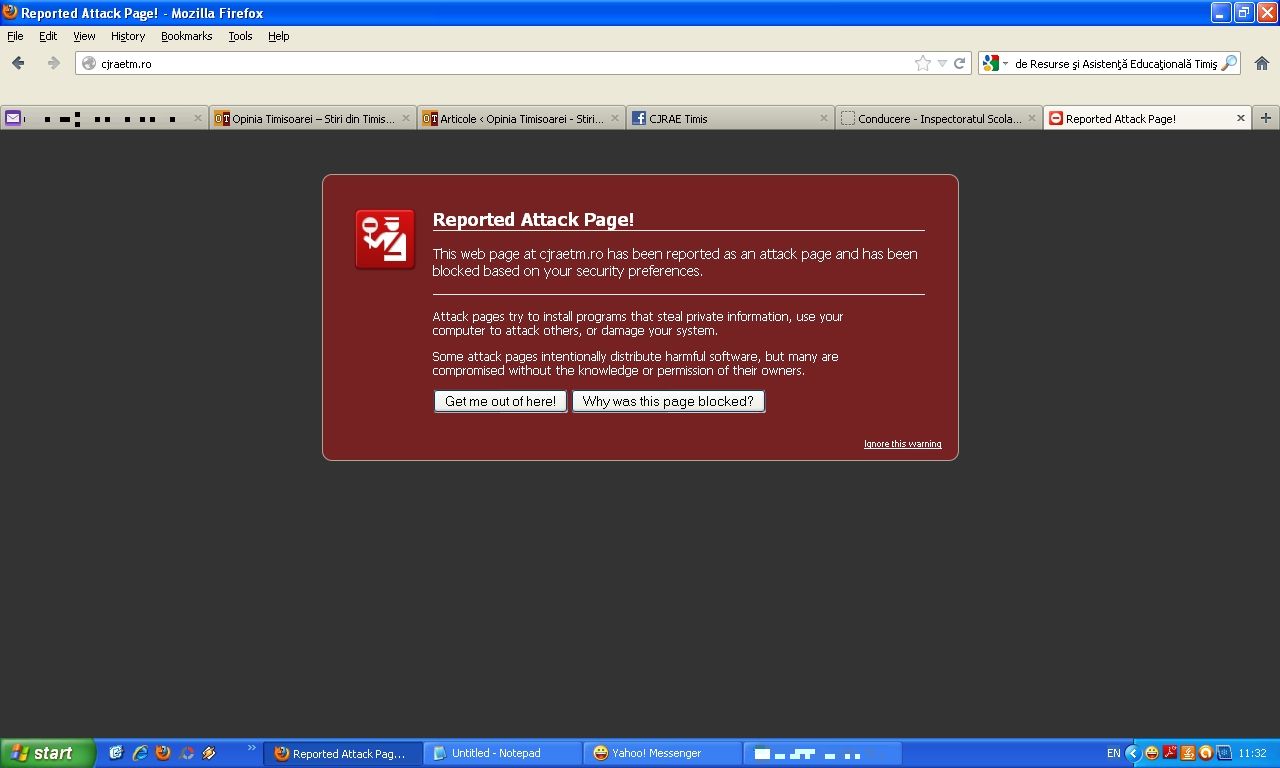Open the Windows start menu

click(x=47, y=753)
